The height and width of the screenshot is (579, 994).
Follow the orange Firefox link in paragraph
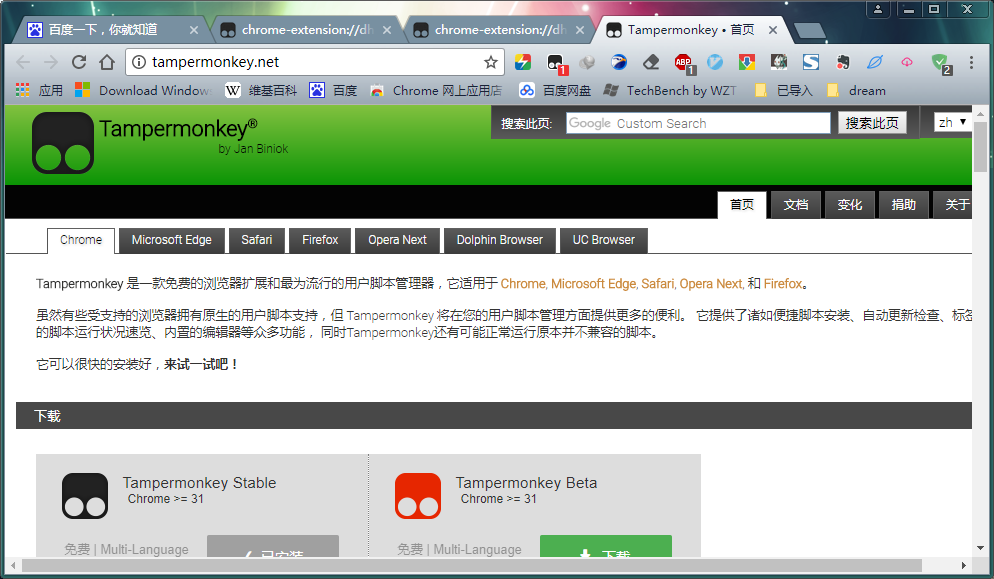click(x=783, y=283)
